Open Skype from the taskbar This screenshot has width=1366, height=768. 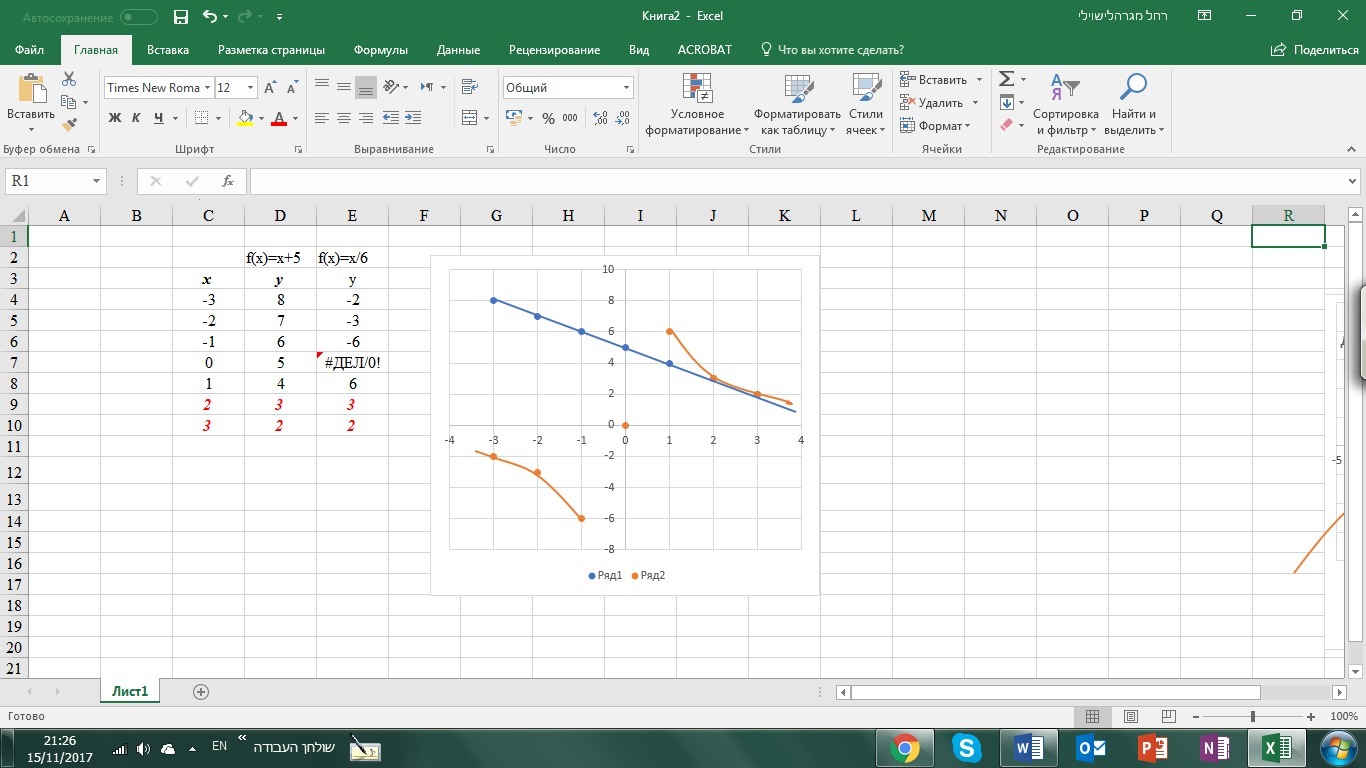pyautogui.click(x=966, y=748)
